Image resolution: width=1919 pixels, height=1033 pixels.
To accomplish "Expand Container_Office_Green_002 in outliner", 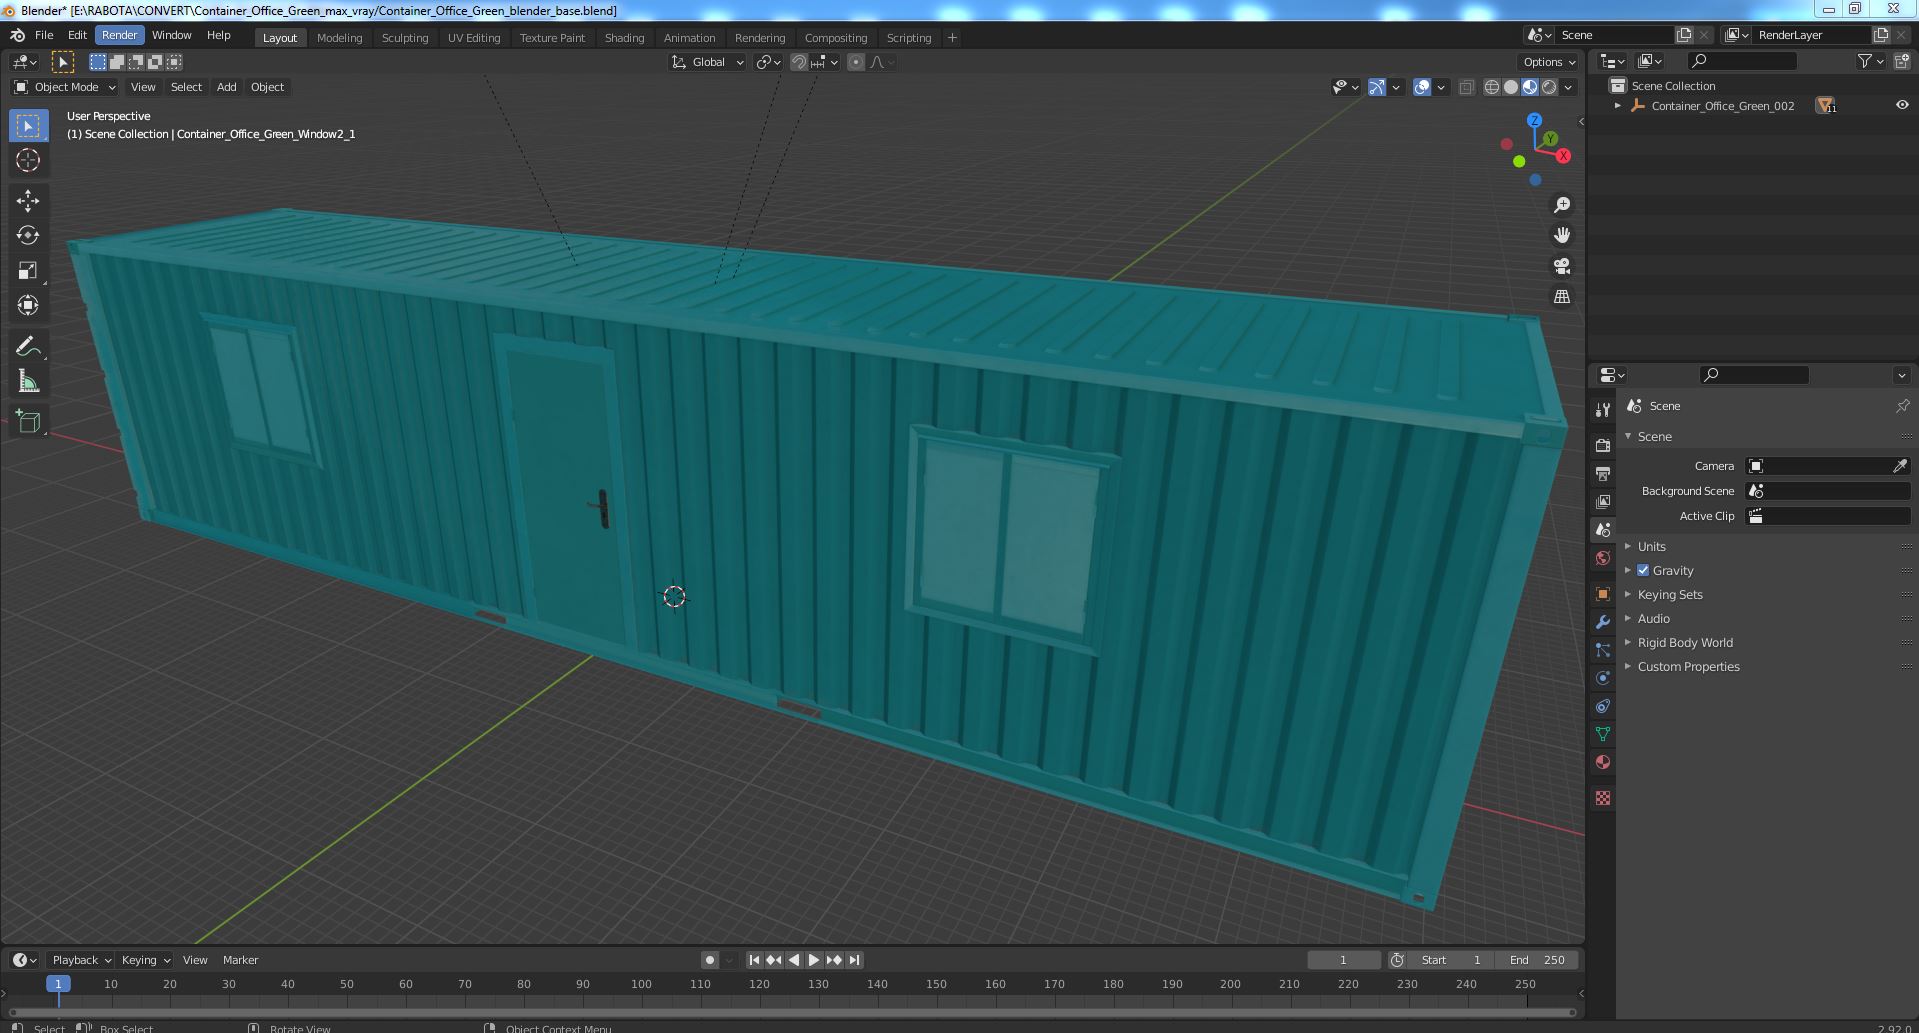I will 1618,106.
